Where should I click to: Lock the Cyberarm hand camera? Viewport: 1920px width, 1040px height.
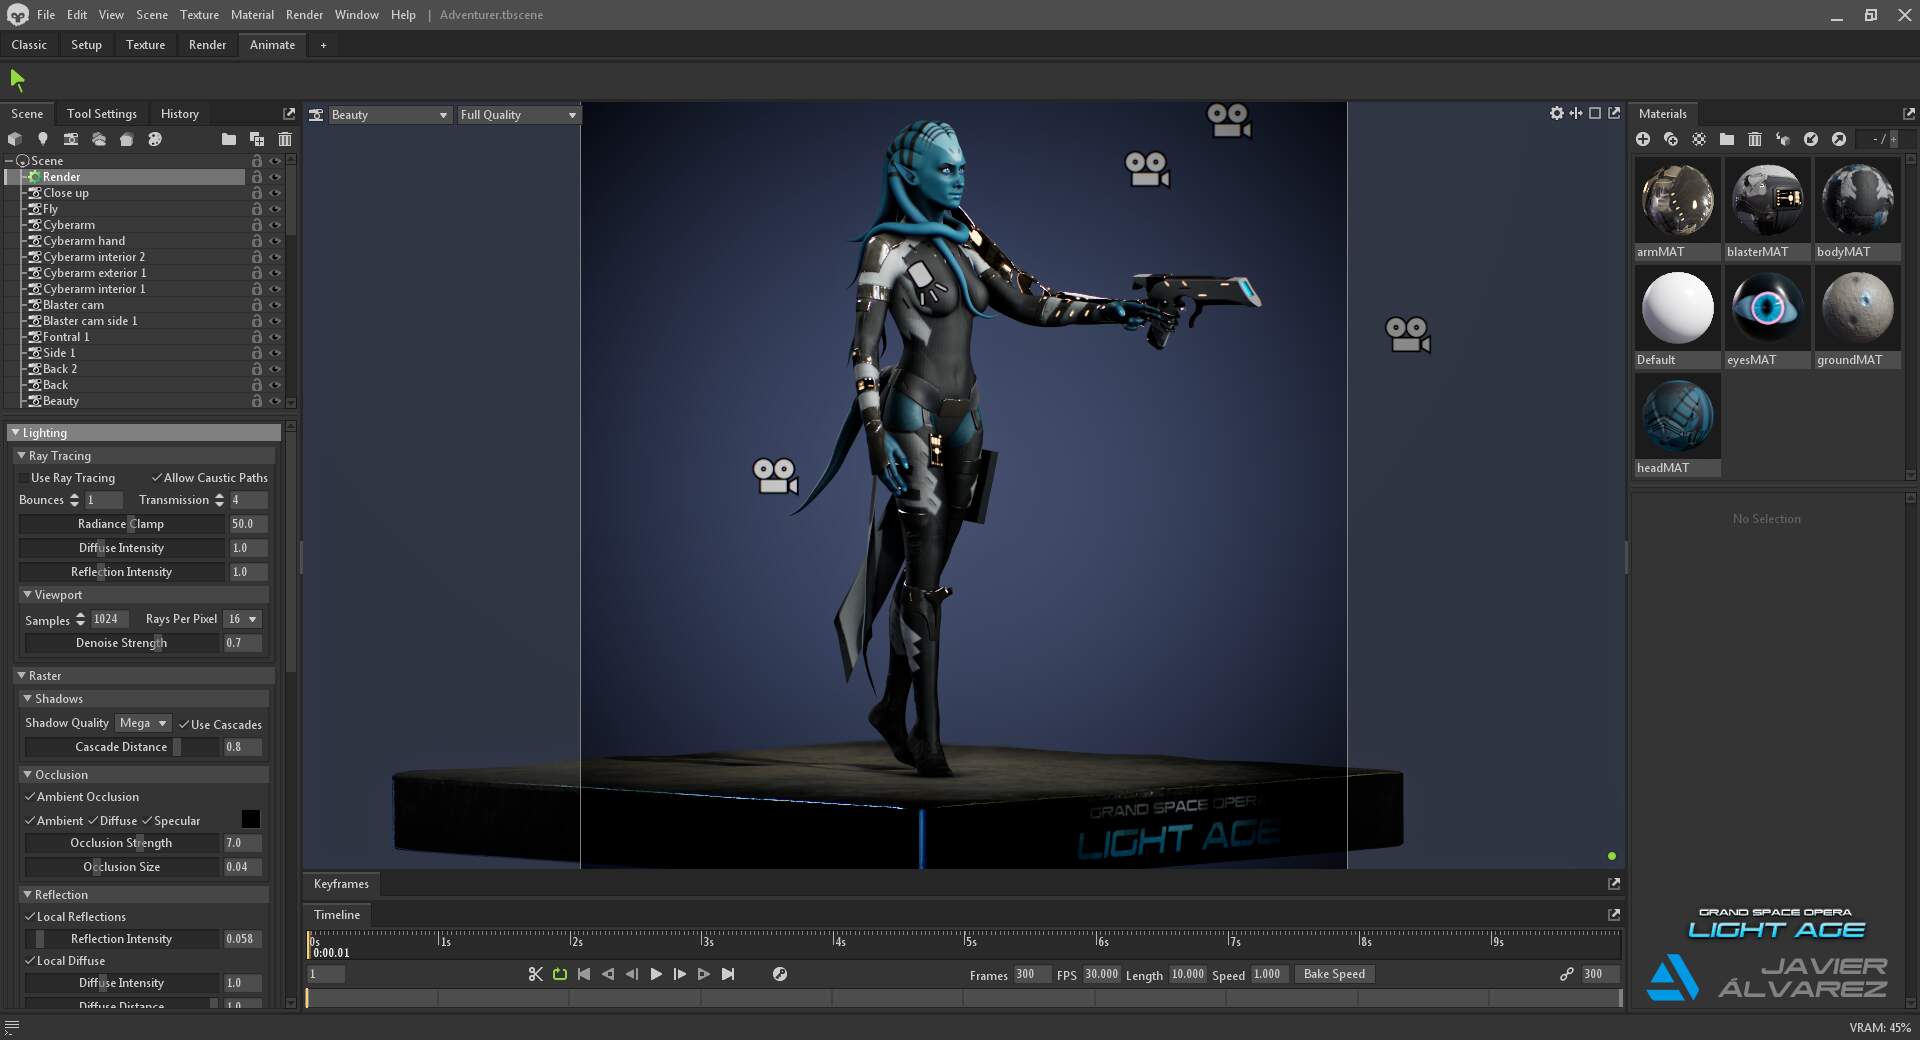257,241
